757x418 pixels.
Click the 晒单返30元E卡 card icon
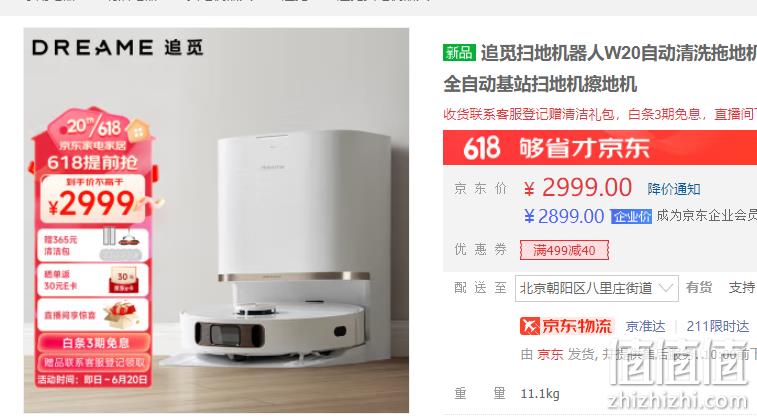pyautogui.click(x=125, y=280)
